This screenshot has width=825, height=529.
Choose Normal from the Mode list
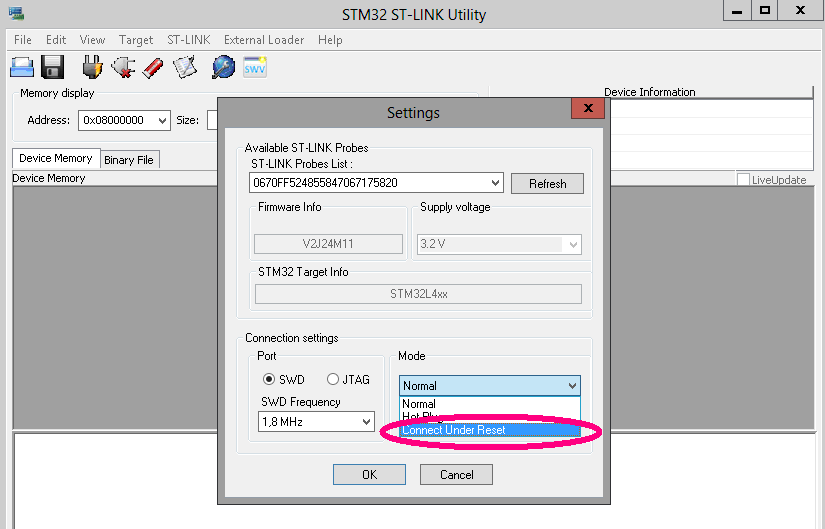(x=489, y=404)
